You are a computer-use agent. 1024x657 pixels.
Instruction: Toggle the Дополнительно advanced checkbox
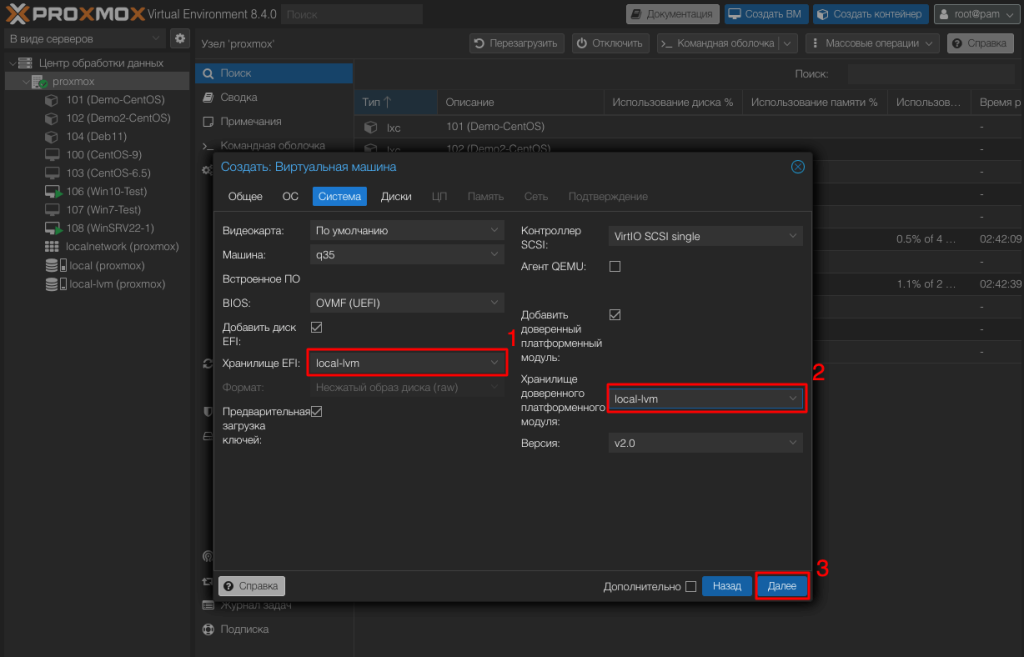pos(690,586)
